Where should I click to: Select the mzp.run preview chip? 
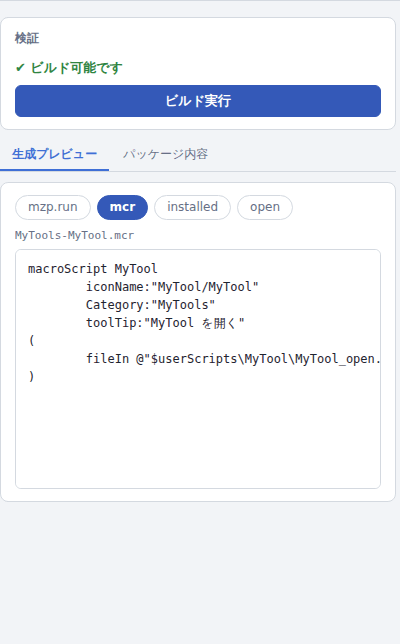pyautogui.click(x=53, y=207)
